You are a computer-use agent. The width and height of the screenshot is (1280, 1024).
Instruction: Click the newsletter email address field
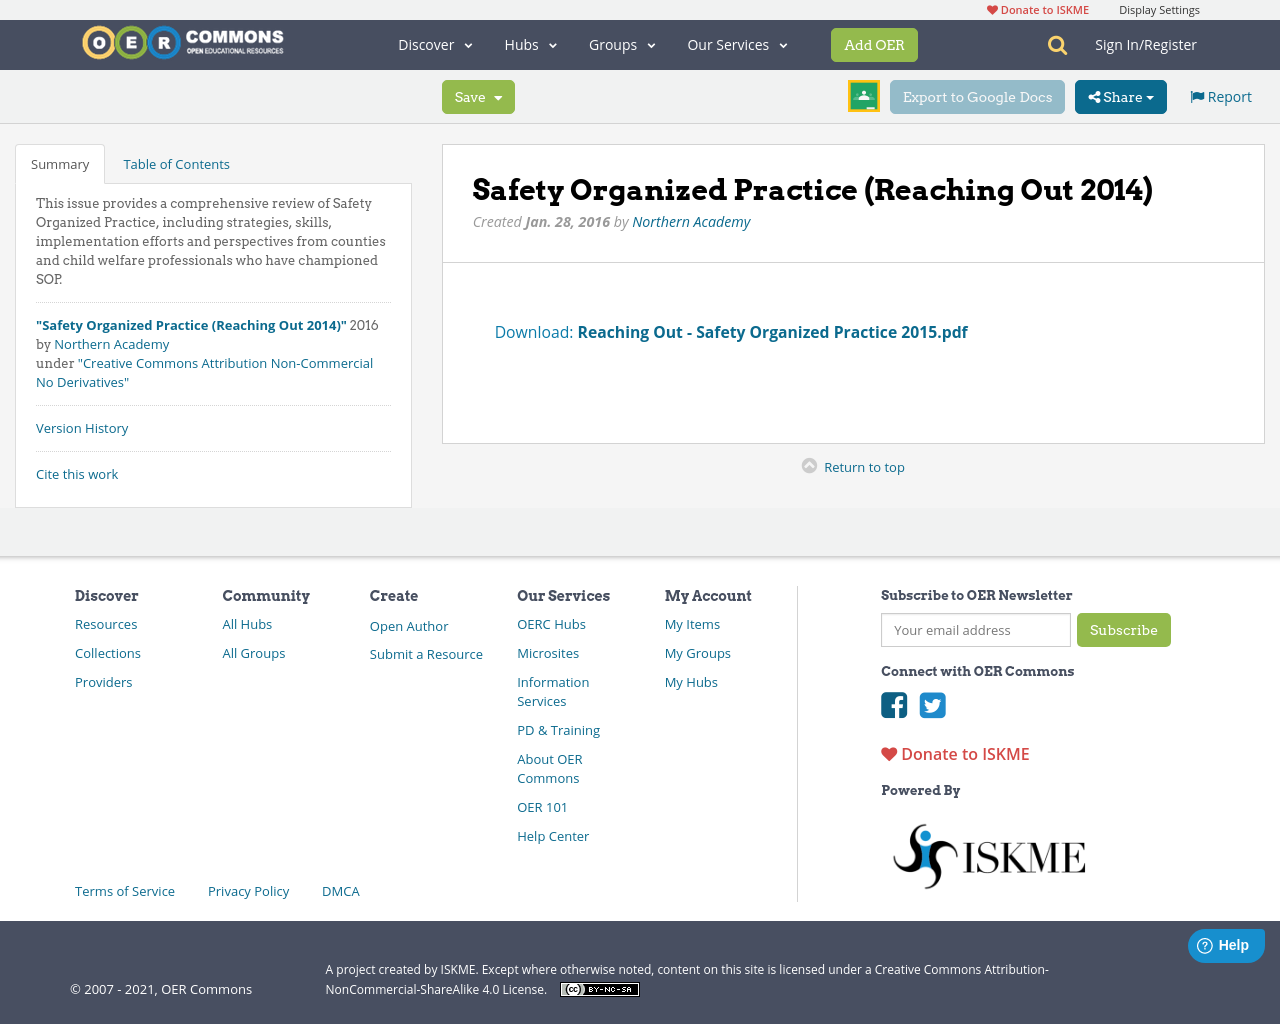975,630
